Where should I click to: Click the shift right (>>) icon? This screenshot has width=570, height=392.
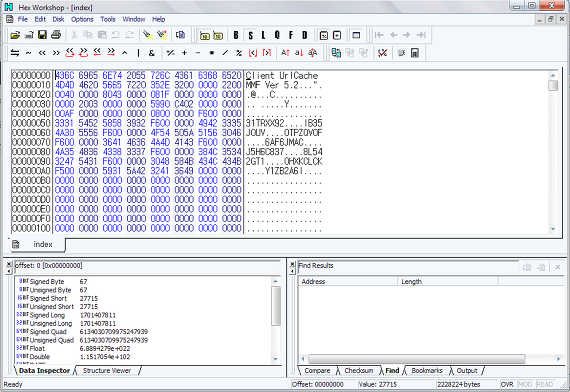[x=56, y=53]
